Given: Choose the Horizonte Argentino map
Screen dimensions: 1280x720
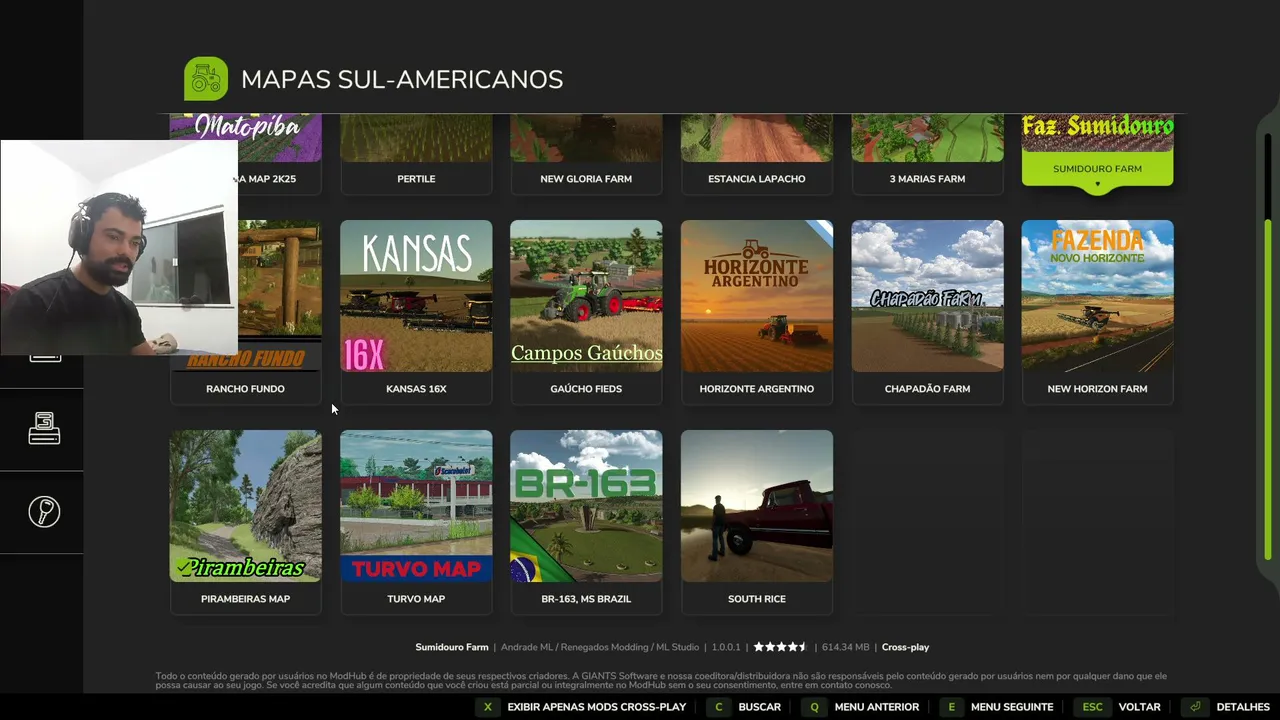Looking at the screenshot, I should pos(757,312).
